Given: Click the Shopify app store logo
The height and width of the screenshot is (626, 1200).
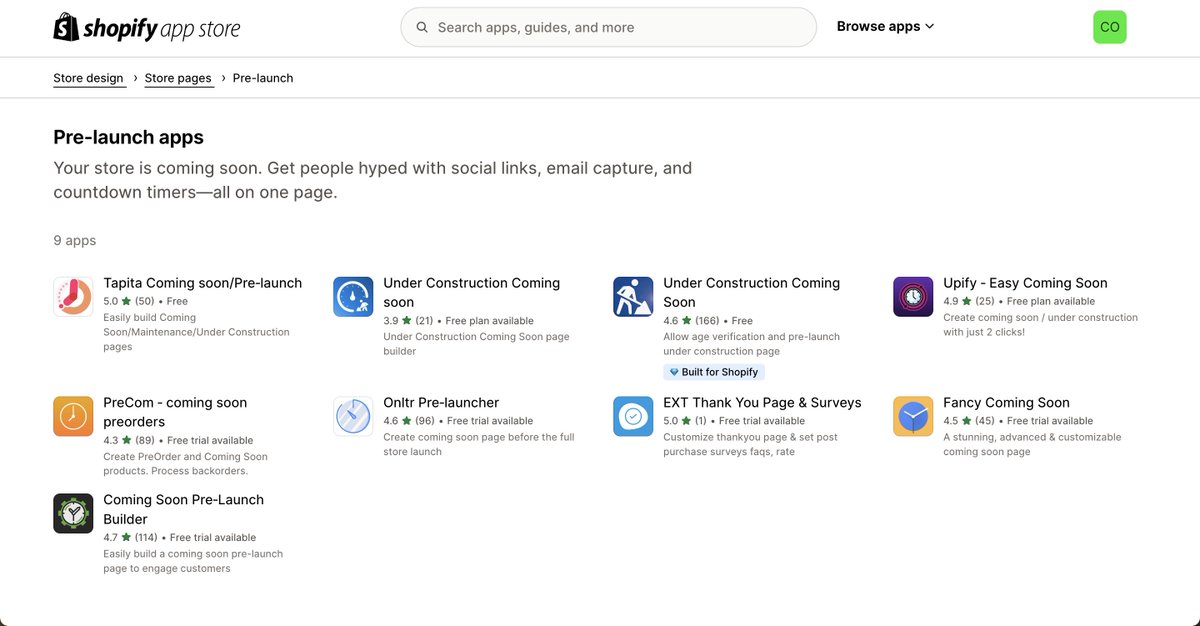Looking at the screenshot, I should pos(147,27).
